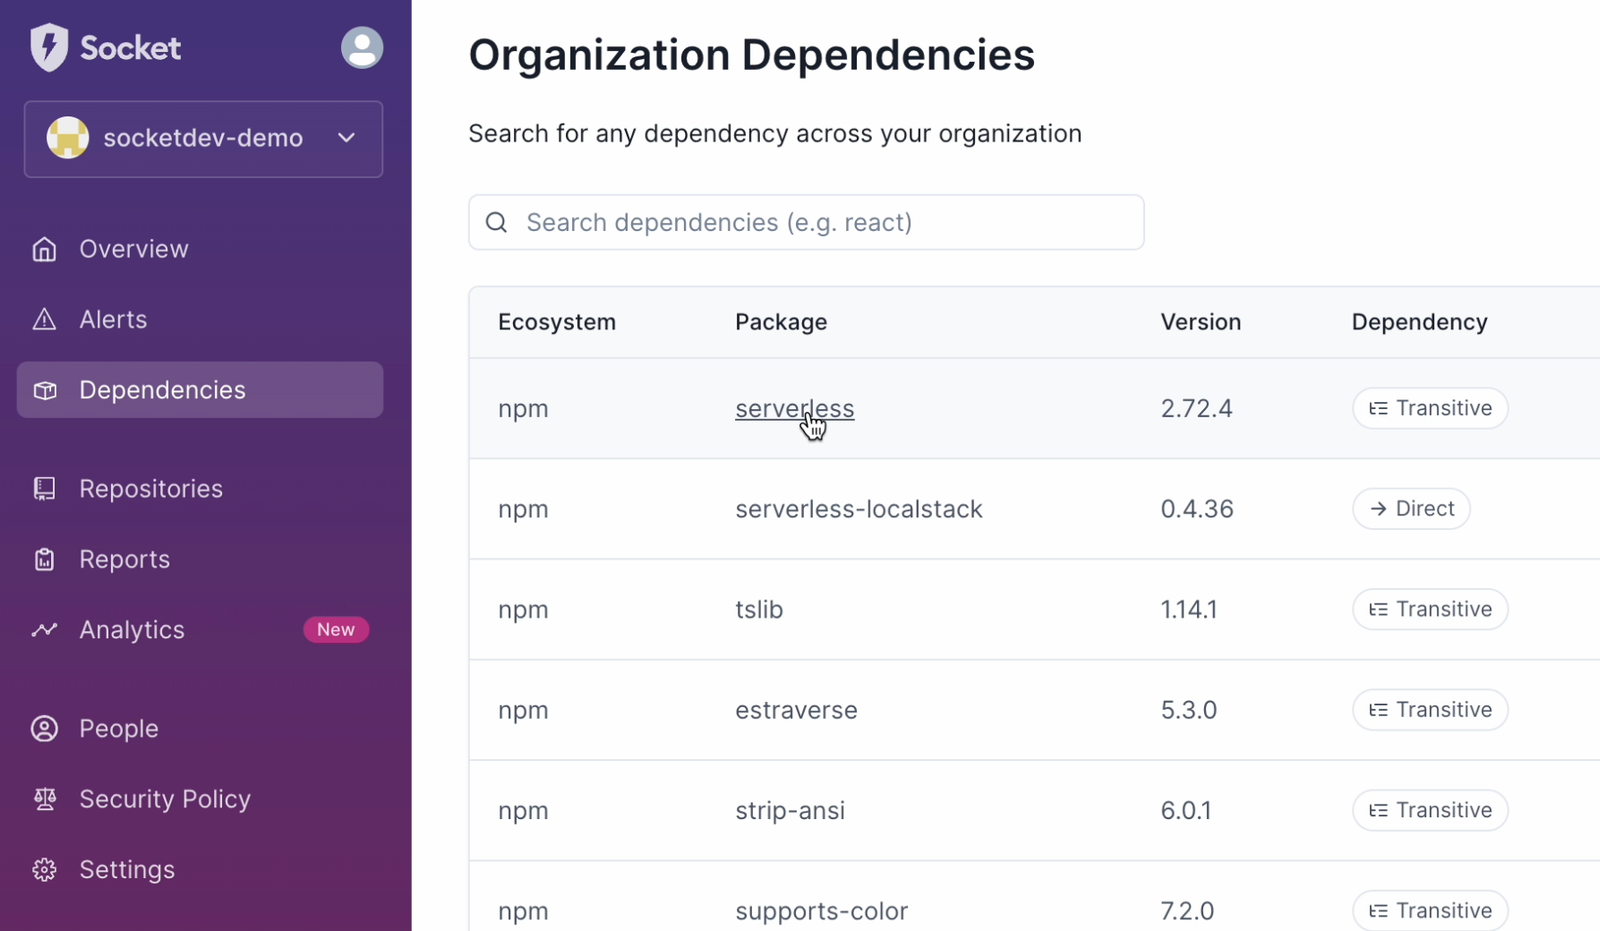Click the arrow icon in Direct badge
The height and width of the screenshot is (931, 1600).
coord(1378,509)
